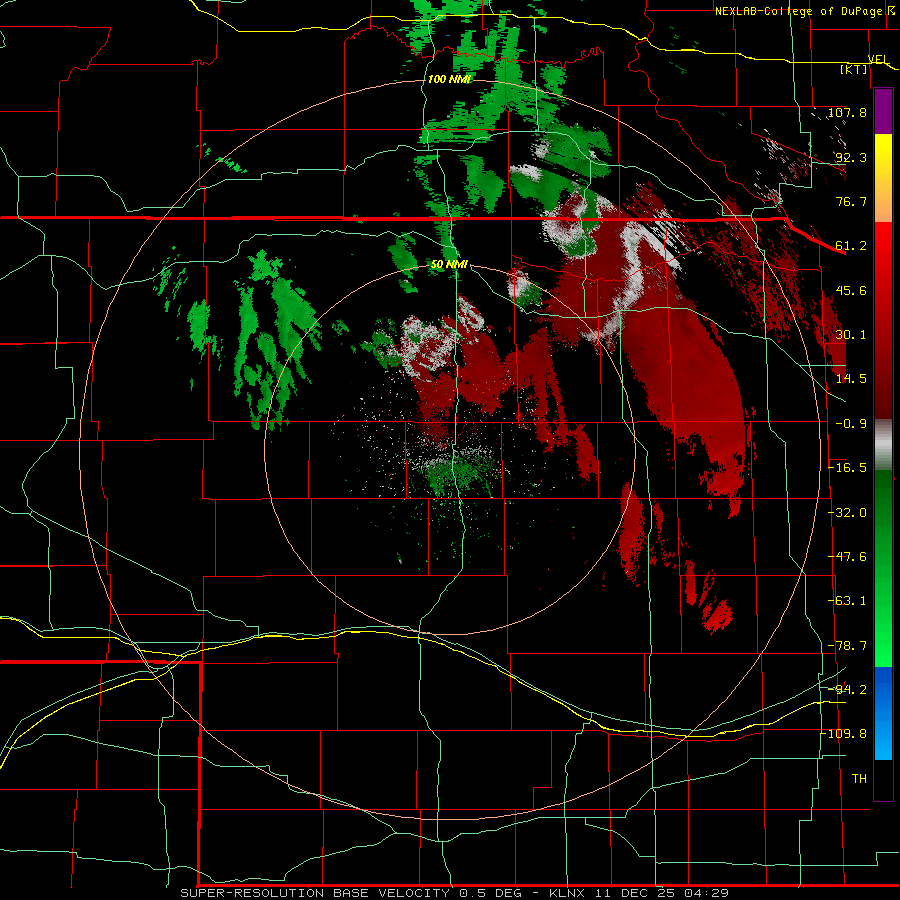
Task: Click the yellow-orange segment of color bar
Action: [x=883, y=178]
